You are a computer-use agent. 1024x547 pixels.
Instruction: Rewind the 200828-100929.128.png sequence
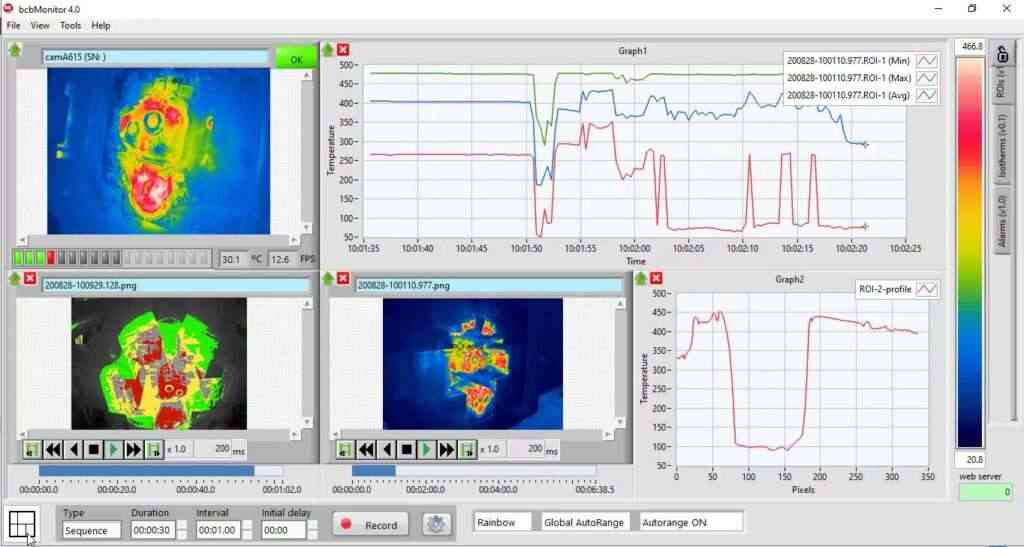coord(52,450)
